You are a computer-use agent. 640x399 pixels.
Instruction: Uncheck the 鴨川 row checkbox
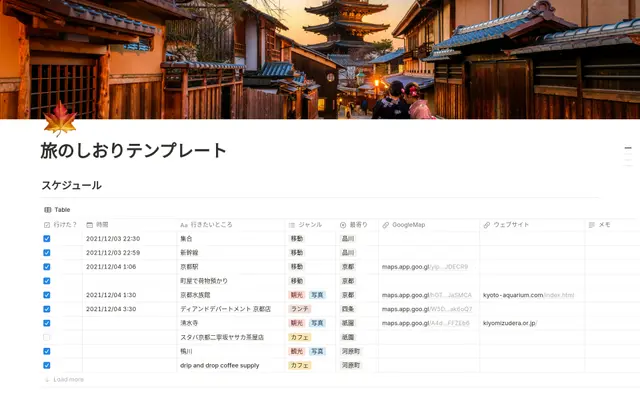(x=47, y=351)
